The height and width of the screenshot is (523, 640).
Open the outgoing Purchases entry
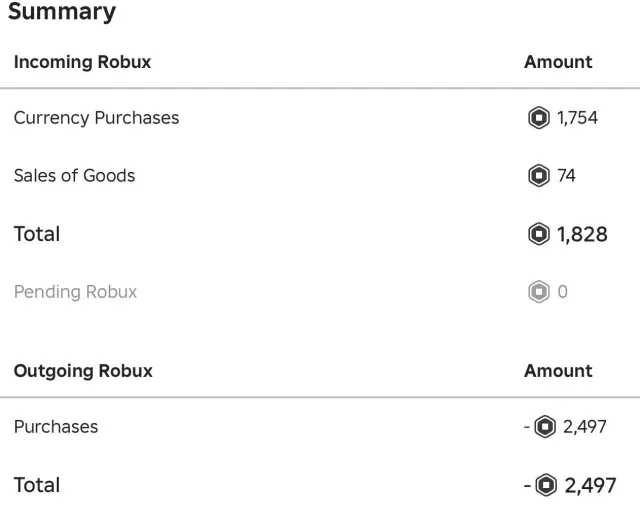[x=56, y=427]
